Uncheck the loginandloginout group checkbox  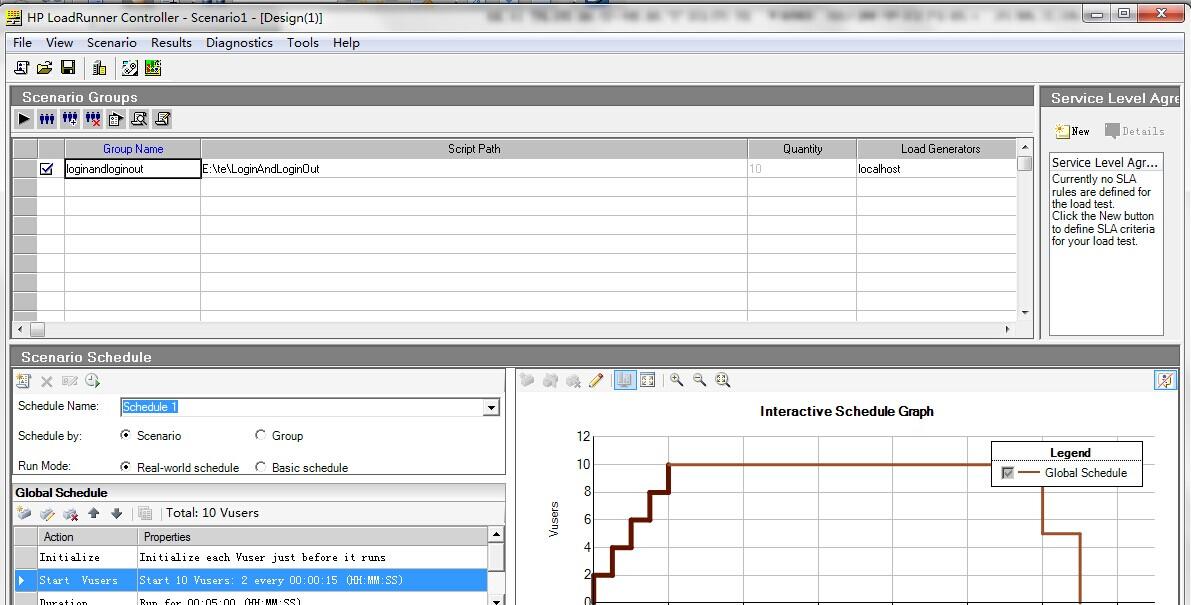click(x=46, y=169)
